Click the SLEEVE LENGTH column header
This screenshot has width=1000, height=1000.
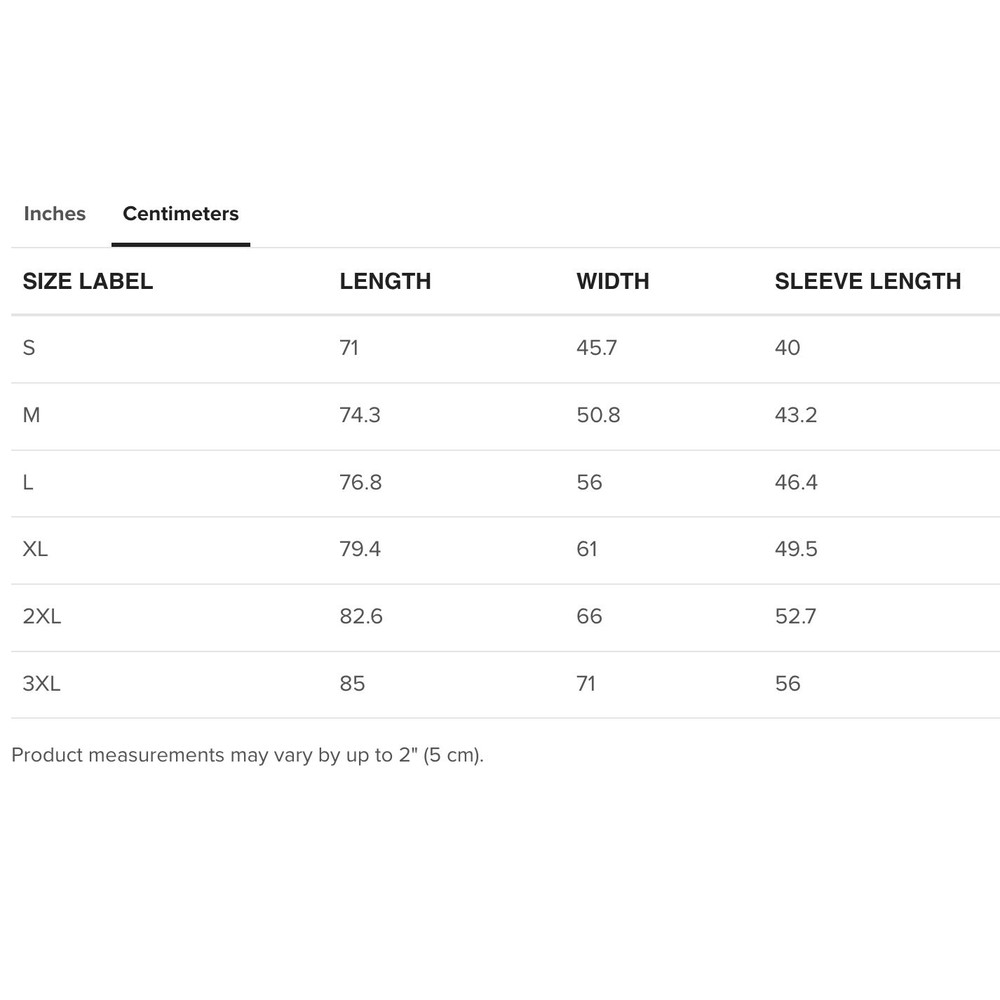click(x=868, y=282)
